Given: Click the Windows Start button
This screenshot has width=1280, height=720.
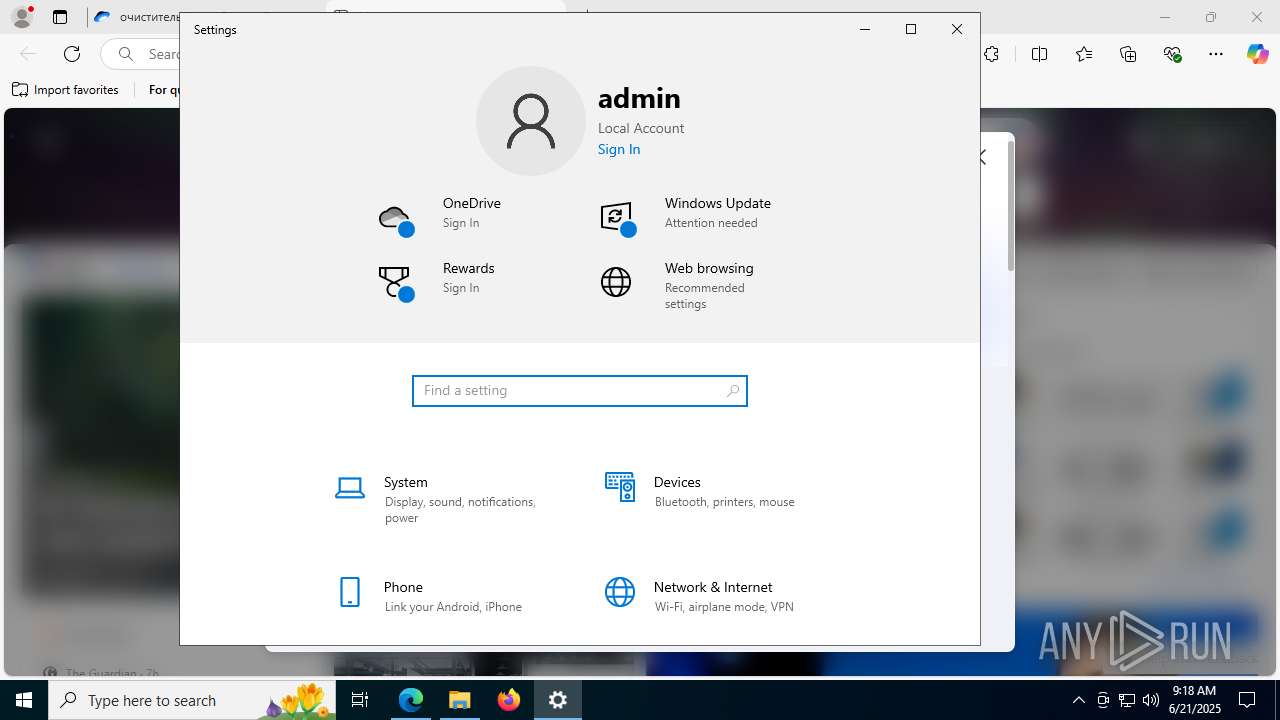Looking at the screenshot, I should pos(24,700).
